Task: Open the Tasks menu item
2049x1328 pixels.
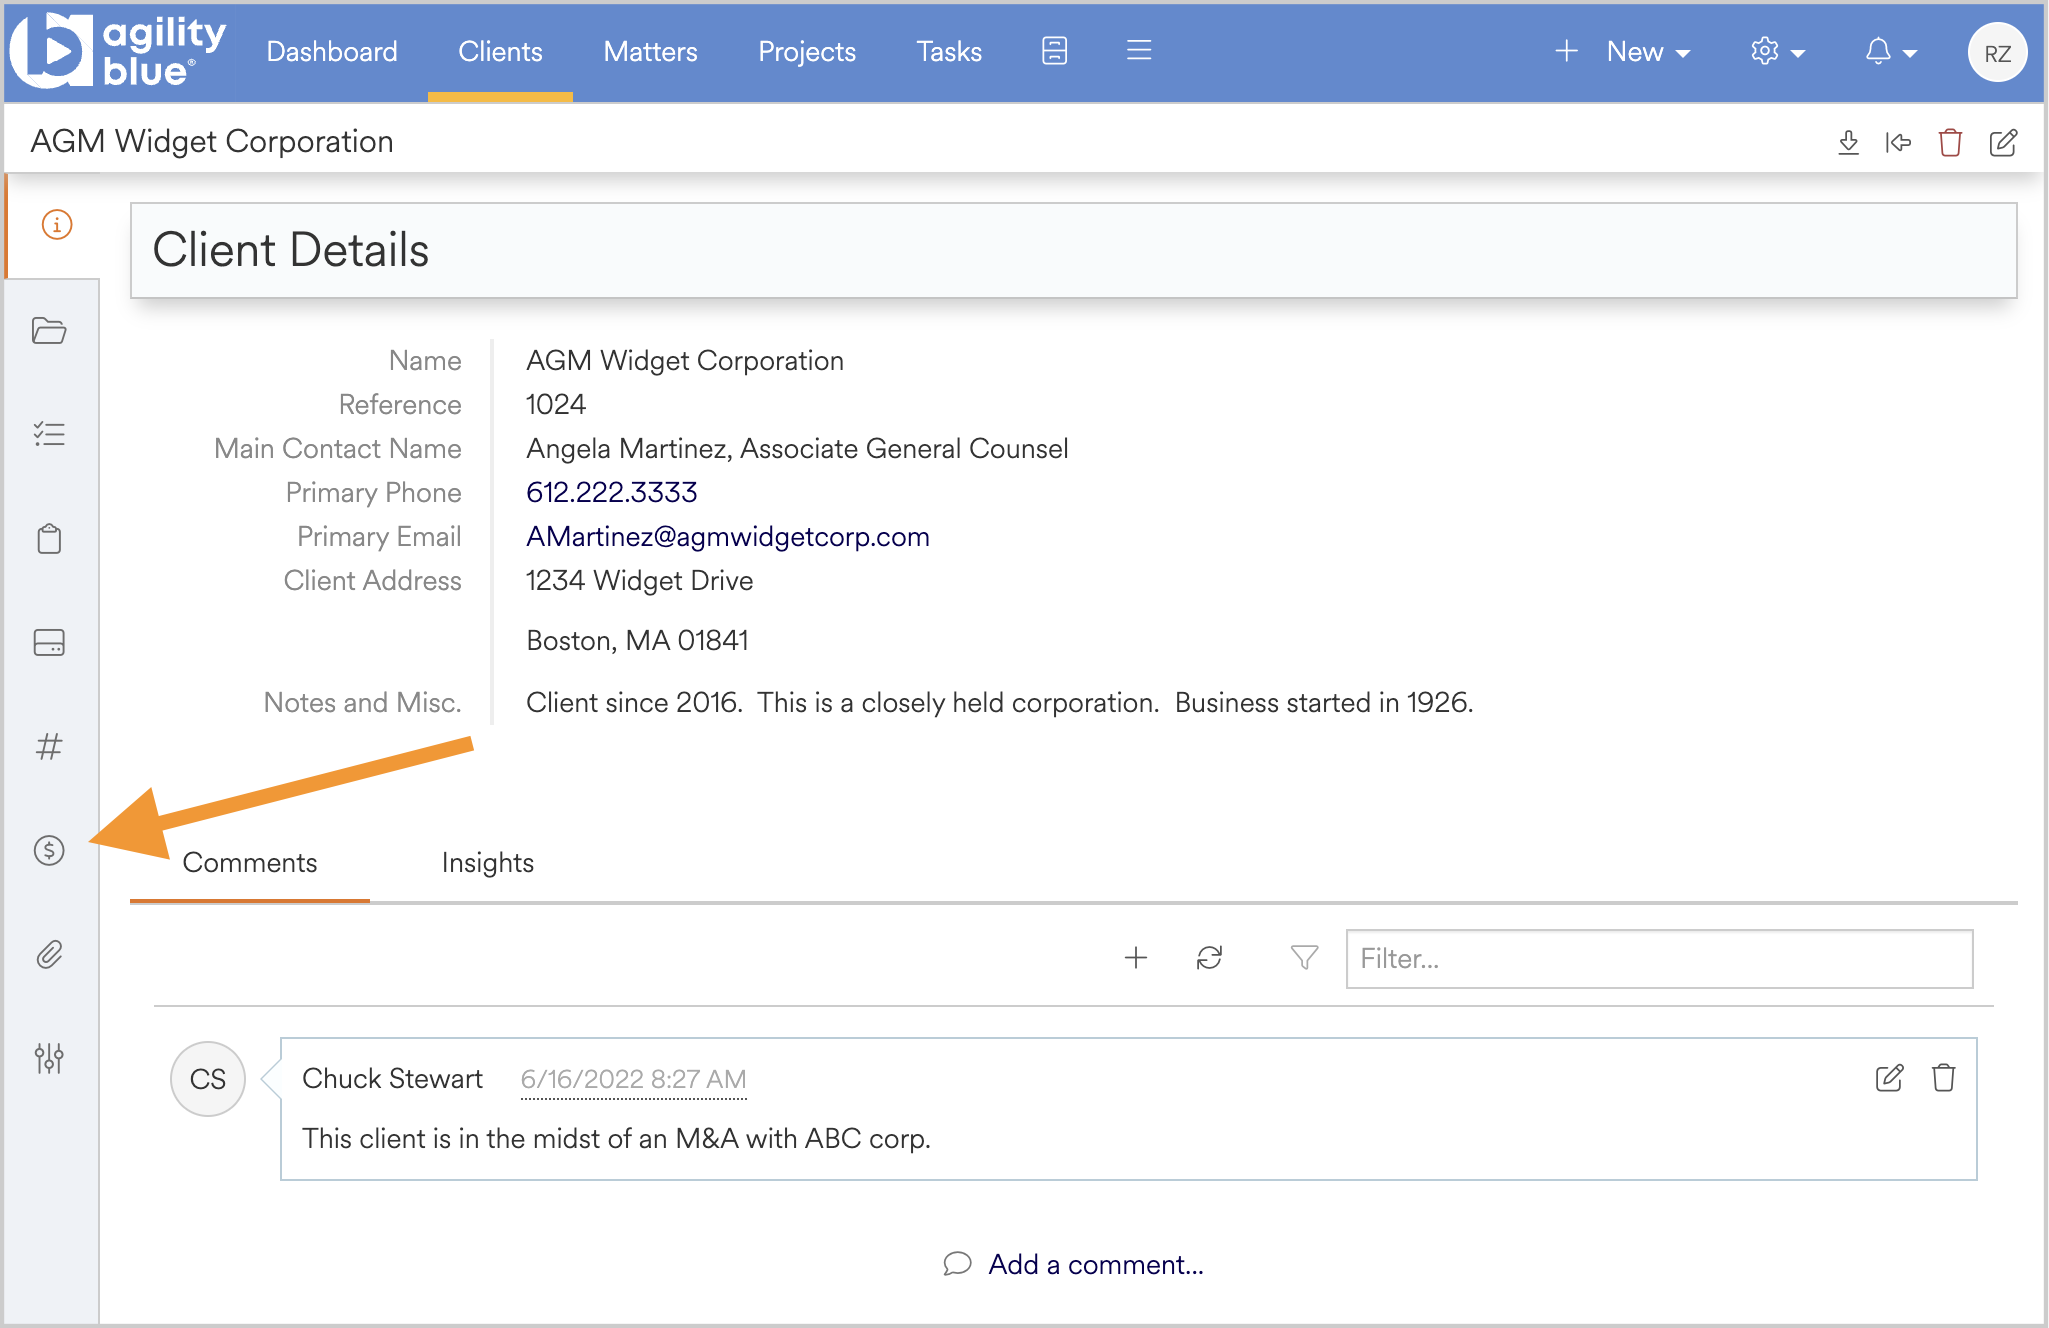Action: [949, 52]
